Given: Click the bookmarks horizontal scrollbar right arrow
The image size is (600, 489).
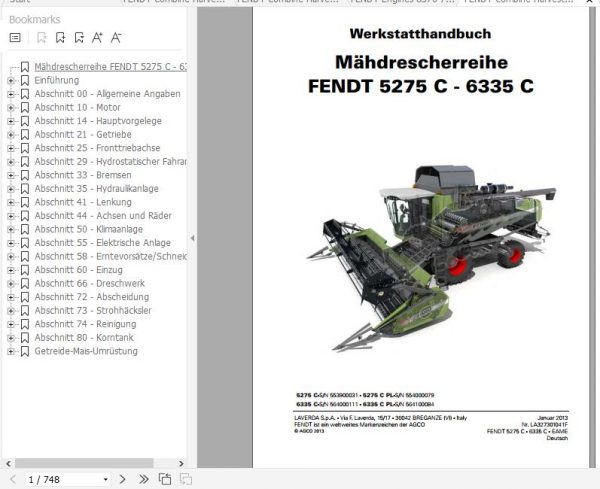Looking at the screenshot, I should tap(181, 463).
